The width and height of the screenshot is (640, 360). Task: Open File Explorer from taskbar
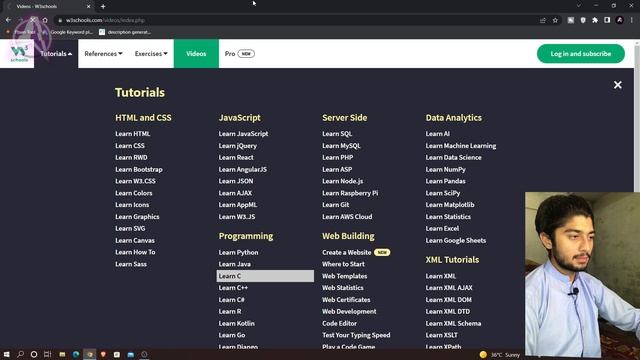62,354
